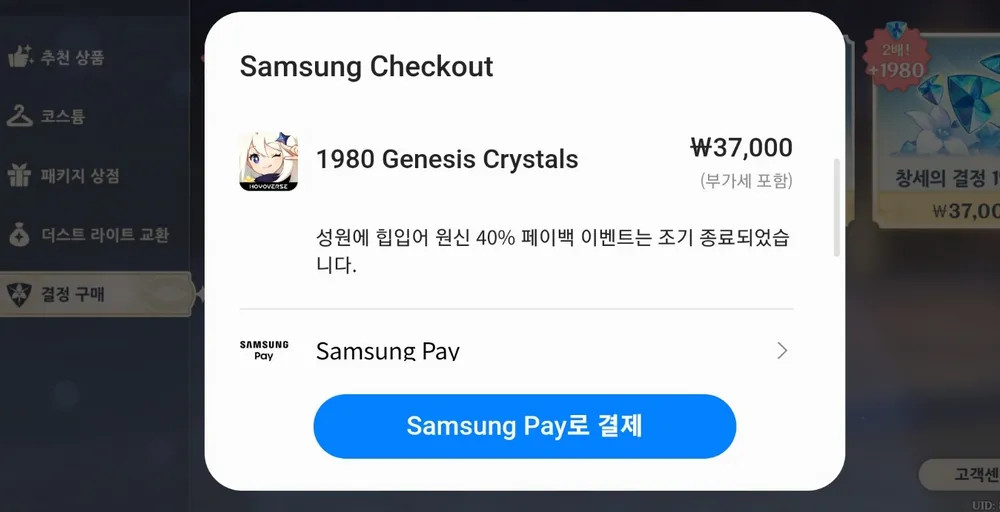Click the checkout dialog scrollbar
Screen dimensions: 1000x512
click(837, 208)
